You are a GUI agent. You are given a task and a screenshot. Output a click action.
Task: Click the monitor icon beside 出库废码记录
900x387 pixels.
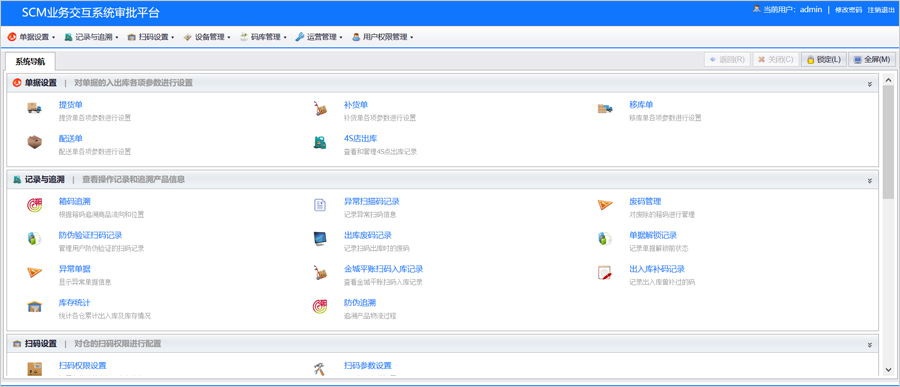point(320,239)
